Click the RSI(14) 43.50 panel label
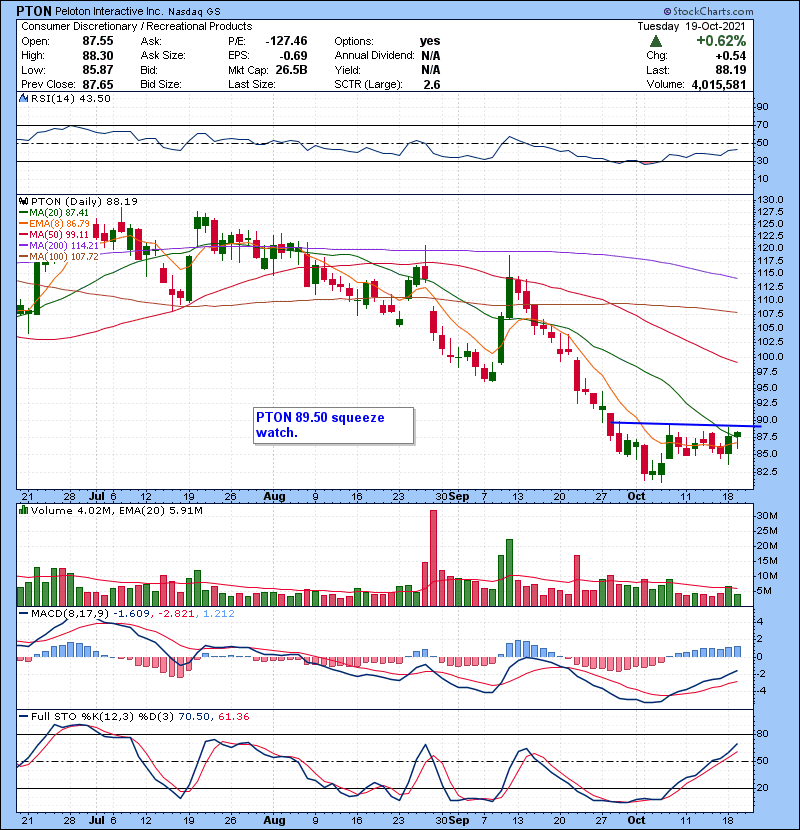The height and width of the screenshot is (830, 800). 70,98
